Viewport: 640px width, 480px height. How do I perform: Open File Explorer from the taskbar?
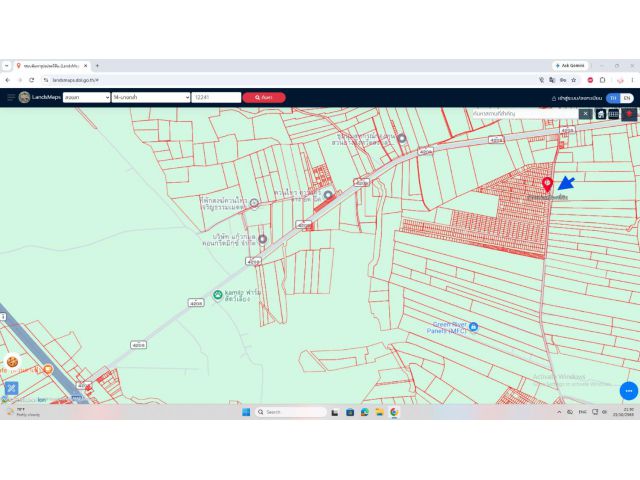pyautogui.click(x=379, y=412)
